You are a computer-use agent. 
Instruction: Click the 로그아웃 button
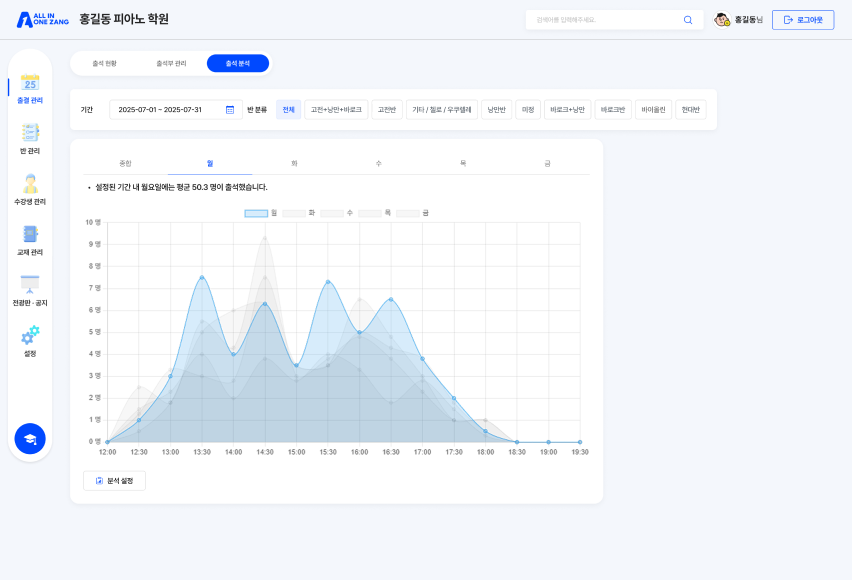point(803,20)
